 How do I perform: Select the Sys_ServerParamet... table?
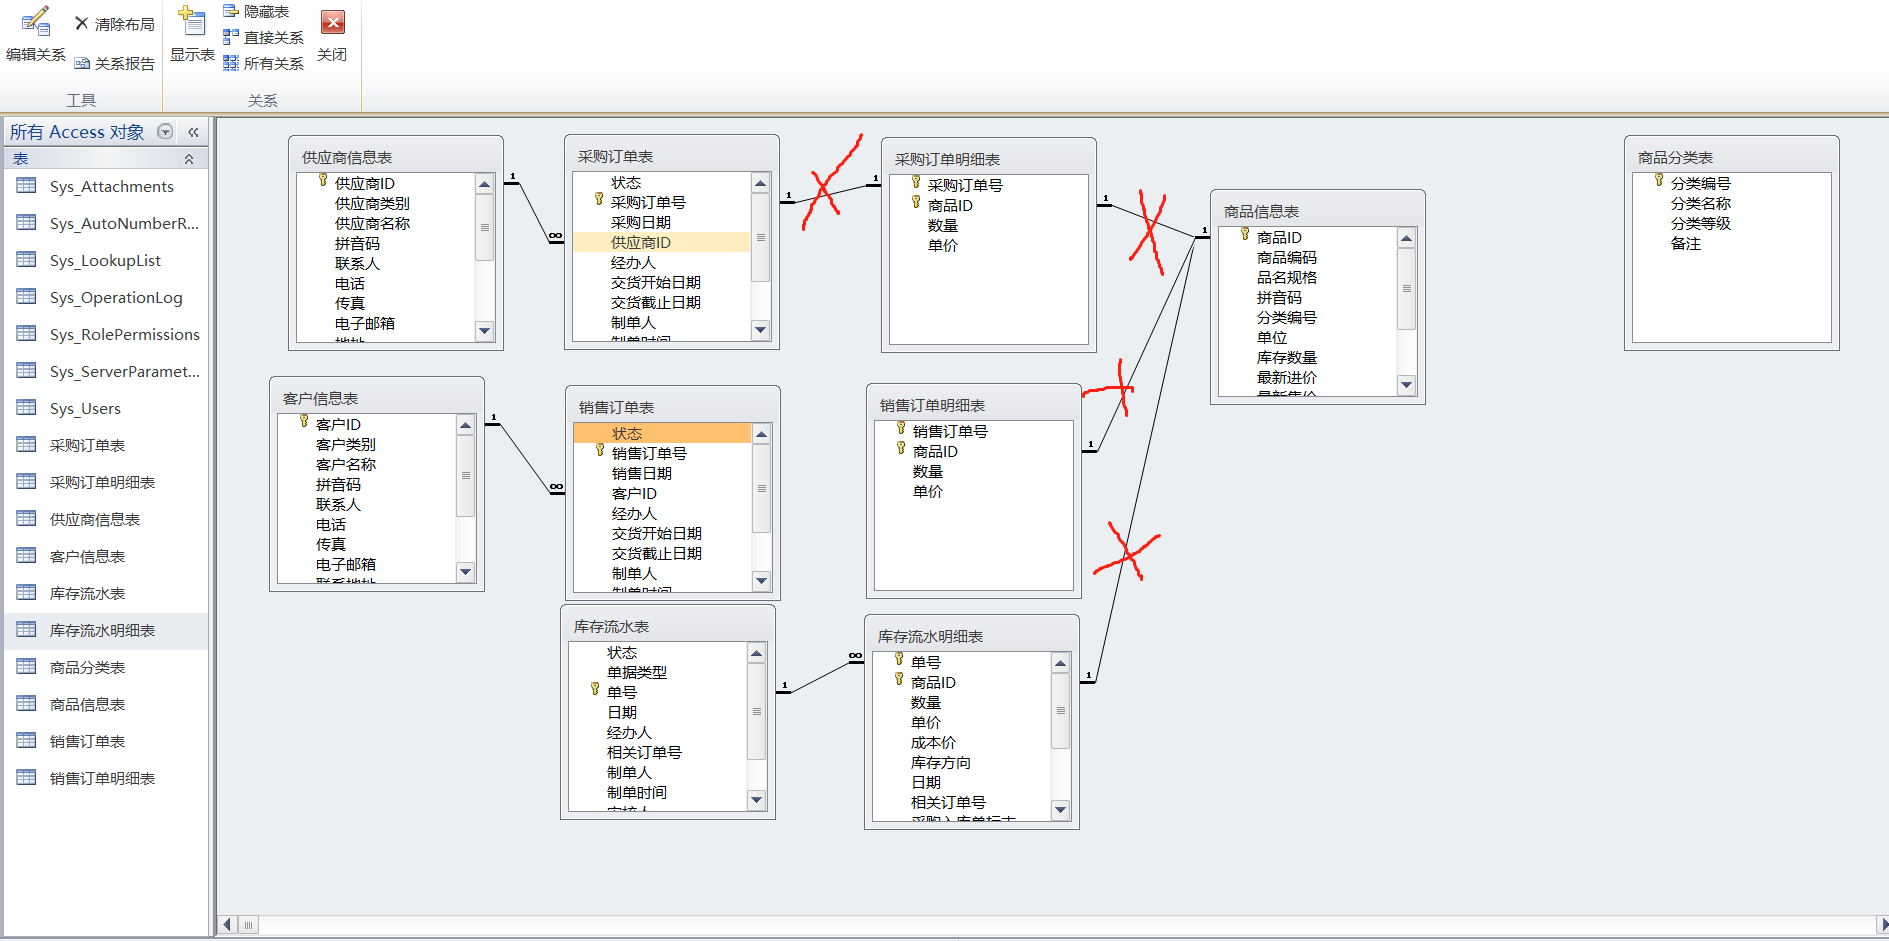pos(108,371)
